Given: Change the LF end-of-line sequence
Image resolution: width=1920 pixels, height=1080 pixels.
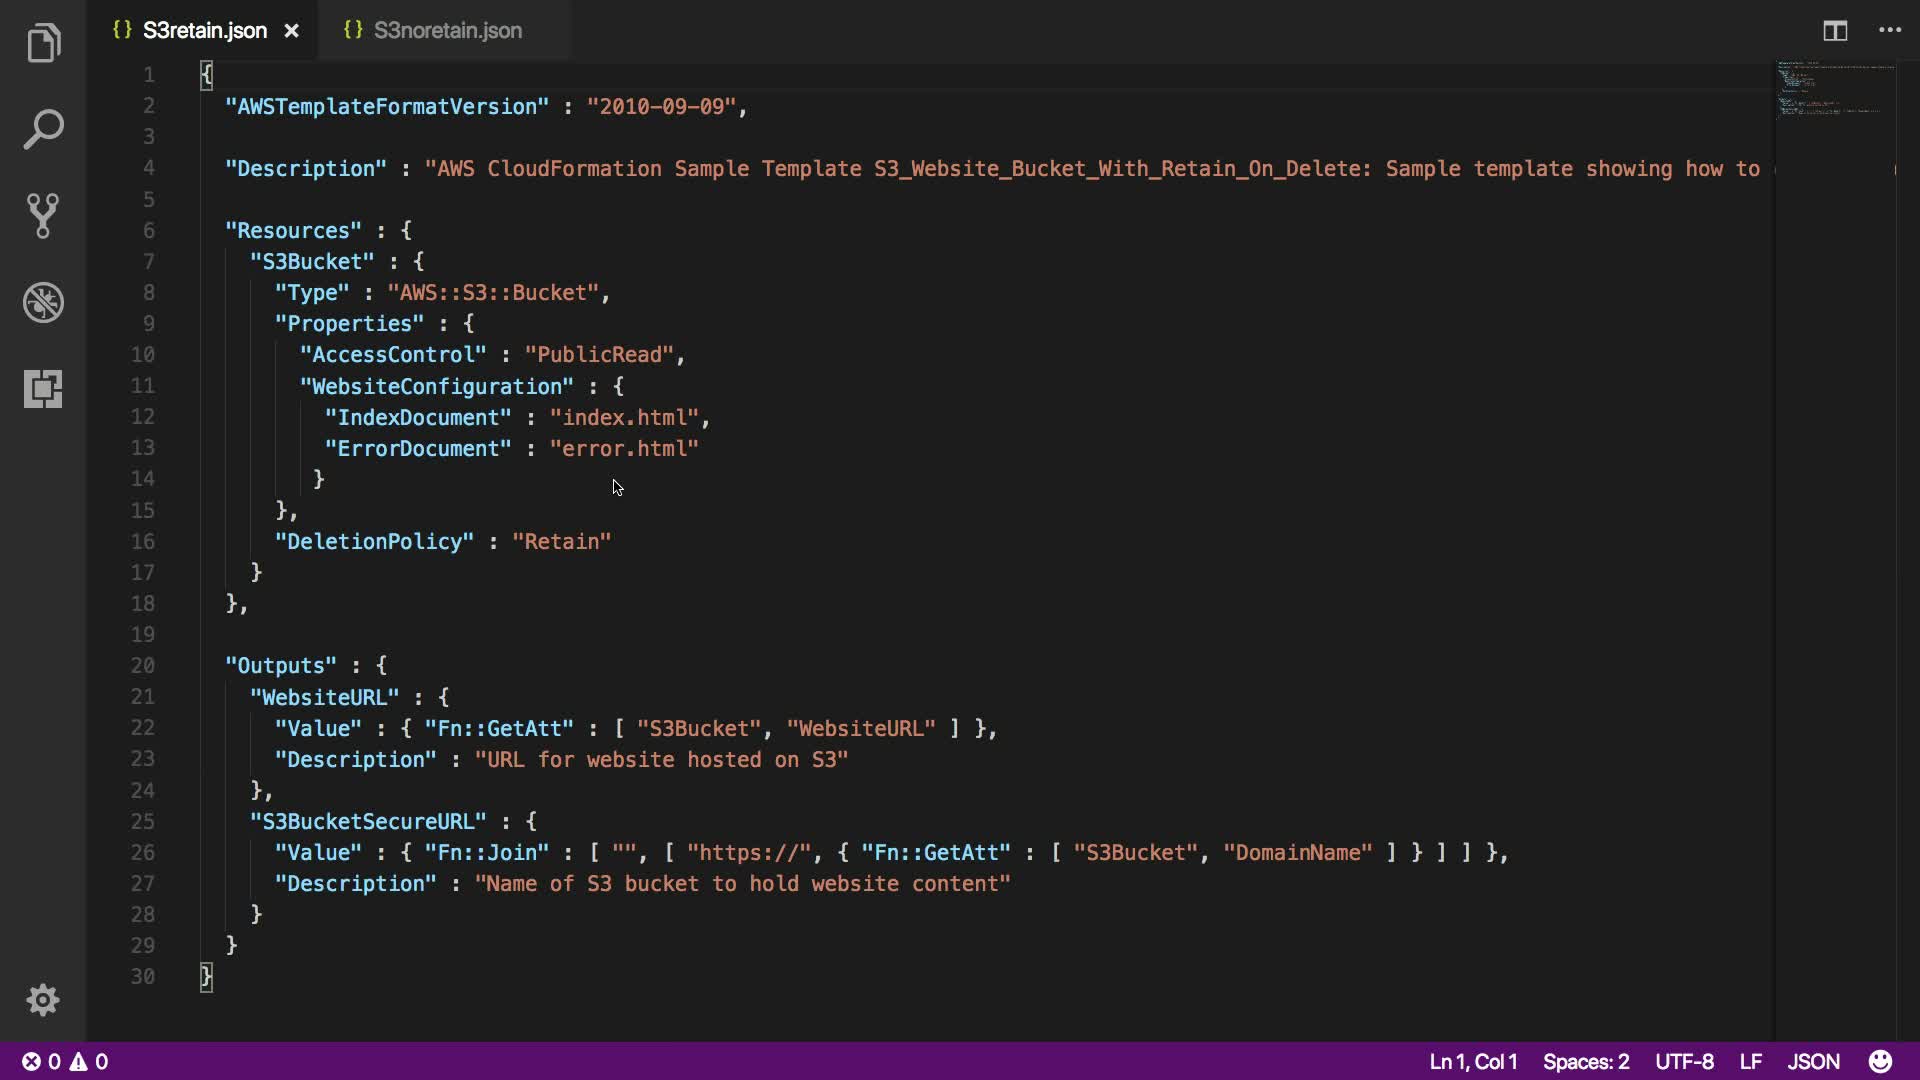Looking at the screenshot, I should (x=1750, y=1061).
